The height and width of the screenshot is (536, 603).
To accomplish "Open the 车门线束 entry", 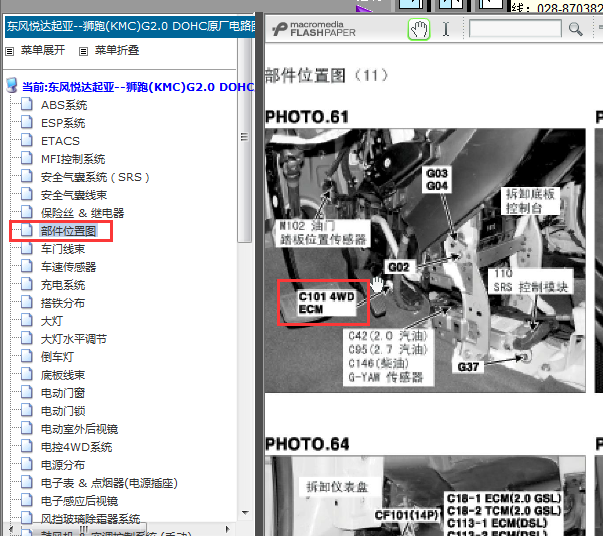I will click(x=63, y=249).
